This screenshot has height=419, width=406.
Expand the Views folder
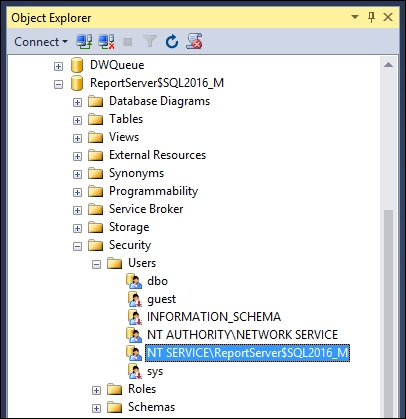77,138
